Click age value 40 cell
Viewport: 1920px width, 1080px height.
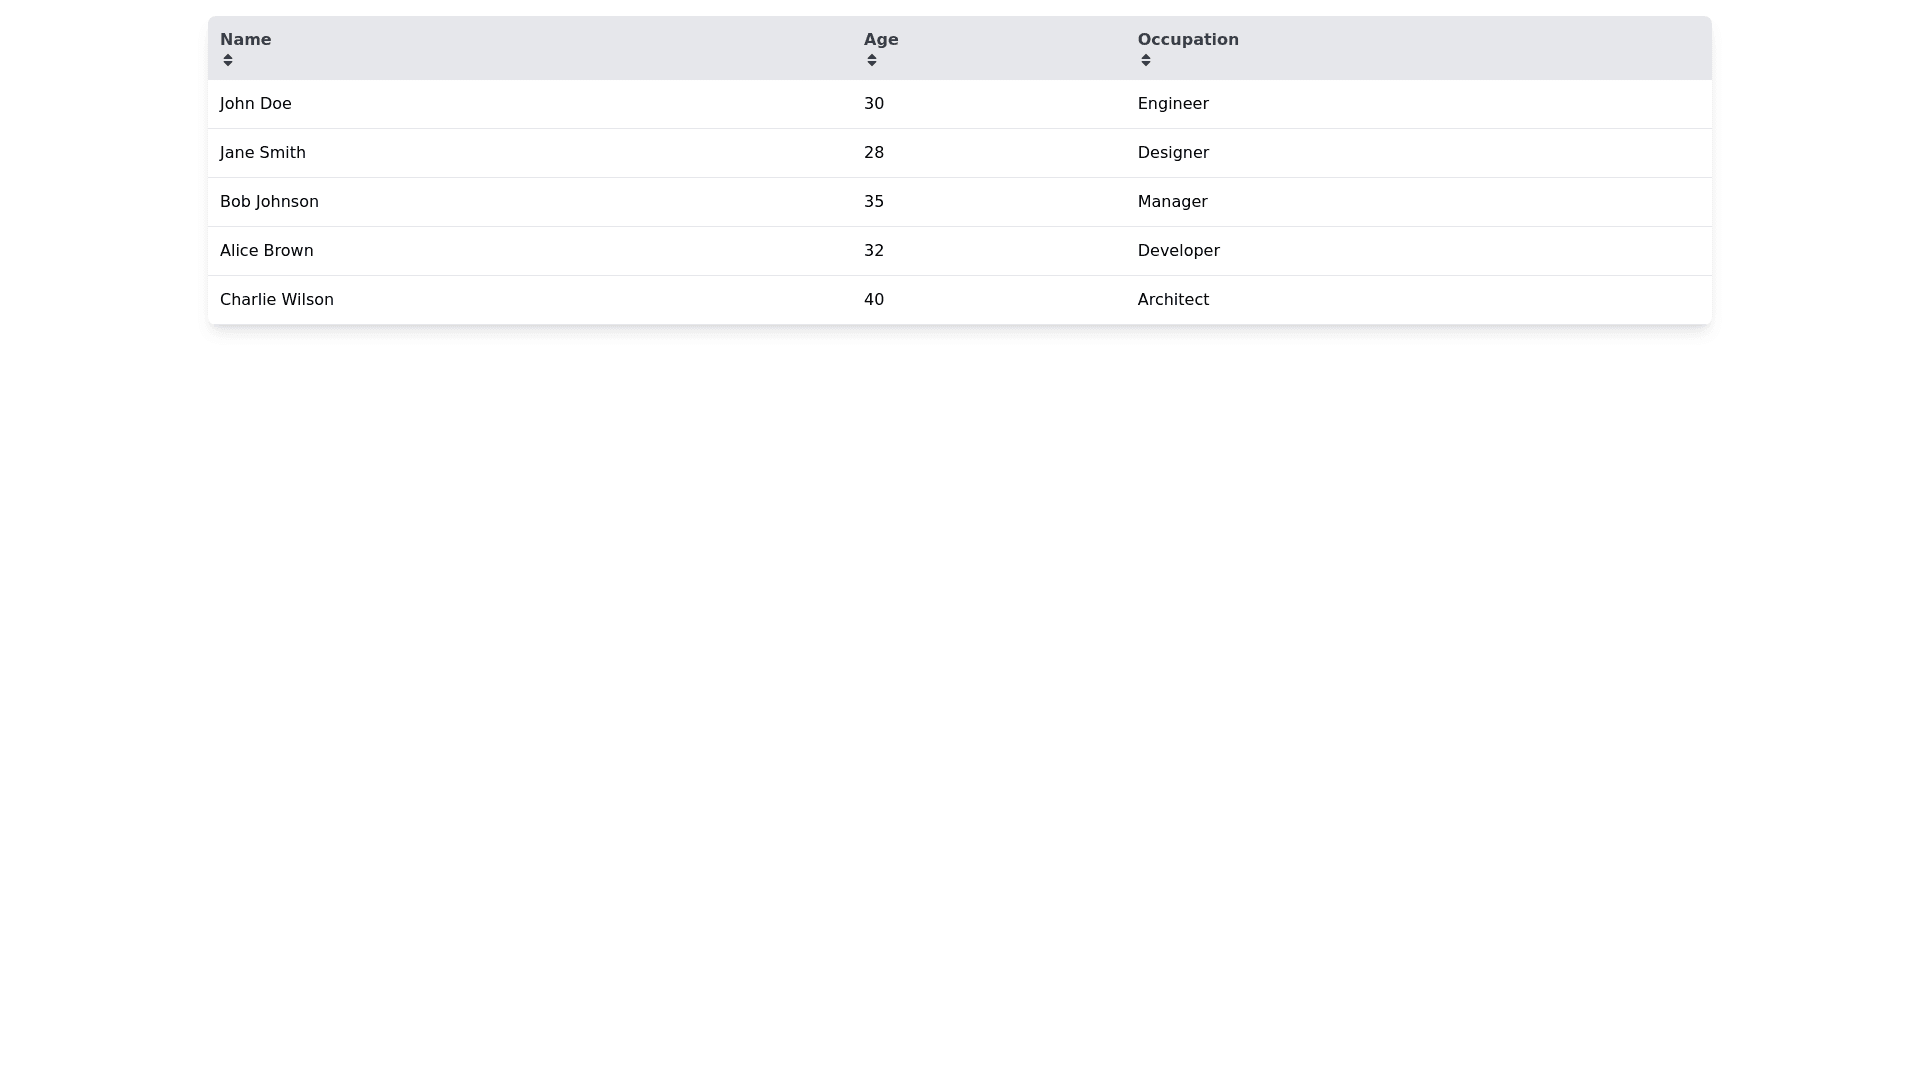pyautogui.click(x=874, y=300)
